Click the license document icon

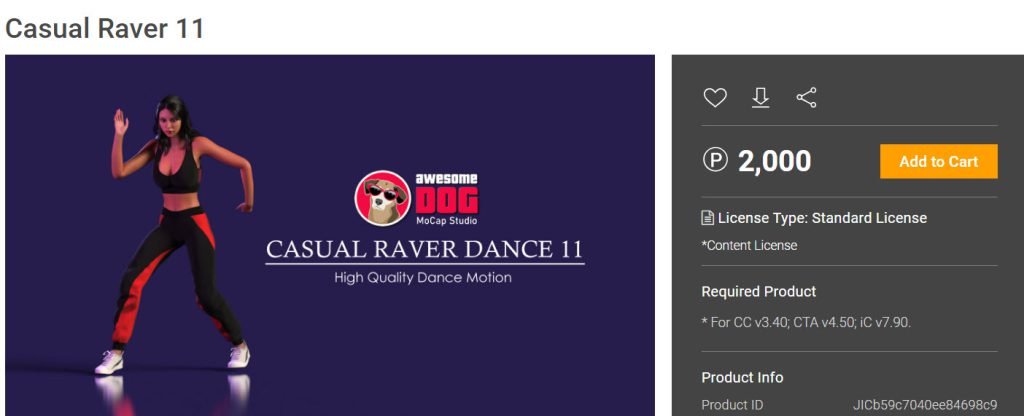click(707, 217)
